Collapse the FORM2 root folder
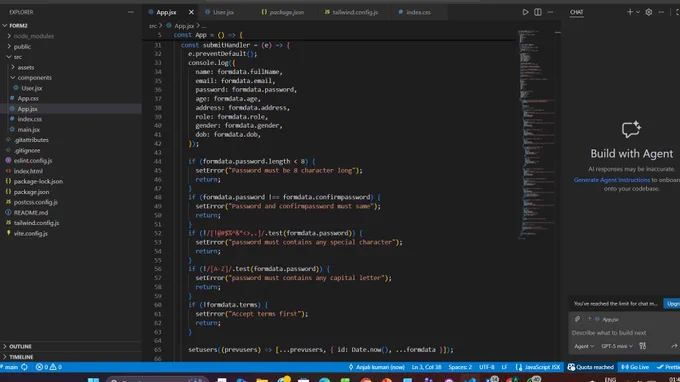 coord(18,26)
